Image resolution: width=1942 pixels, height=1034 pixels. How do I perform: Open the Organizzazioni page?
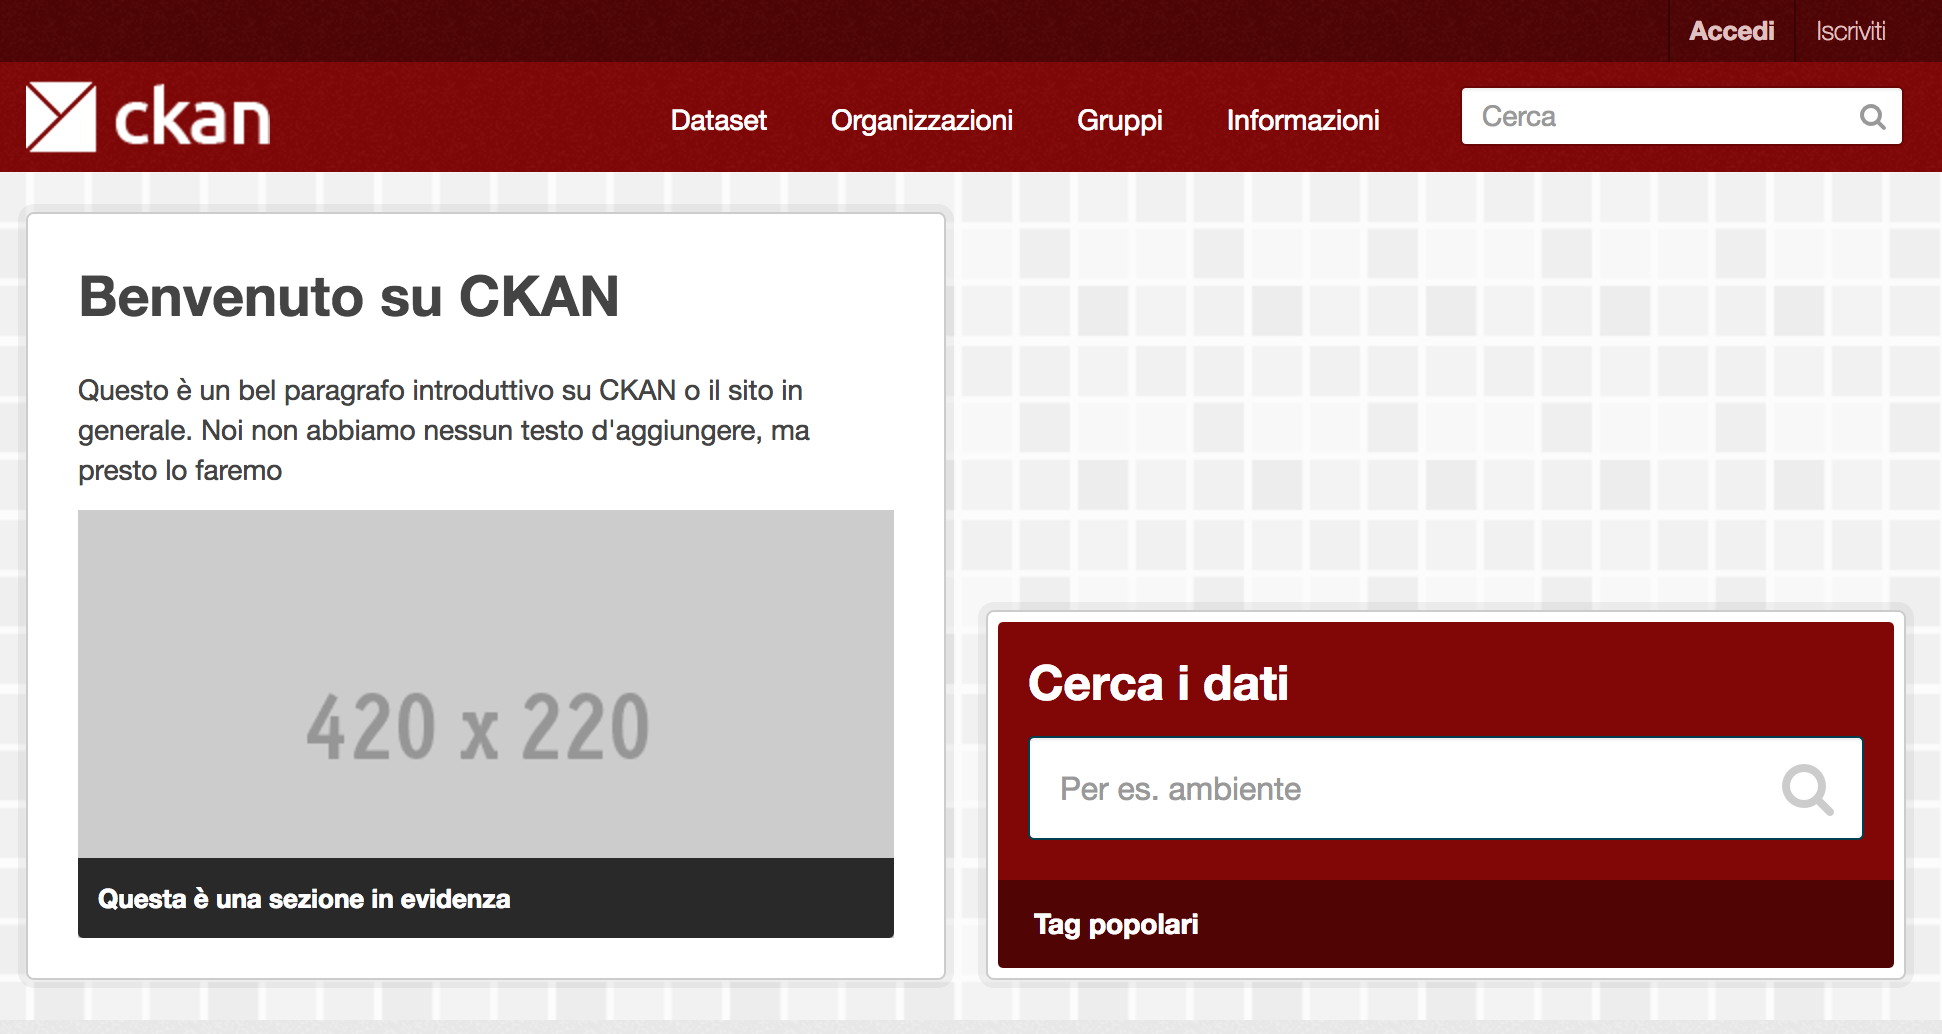pos(921,120)
